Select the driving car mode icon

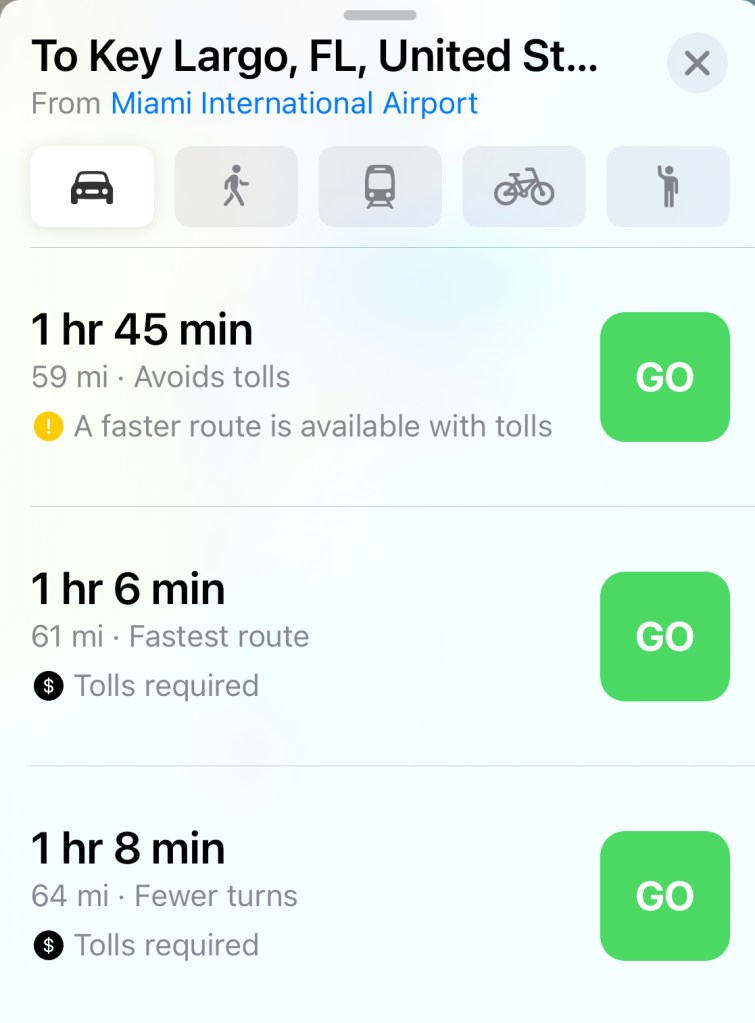tap(92, 187)
